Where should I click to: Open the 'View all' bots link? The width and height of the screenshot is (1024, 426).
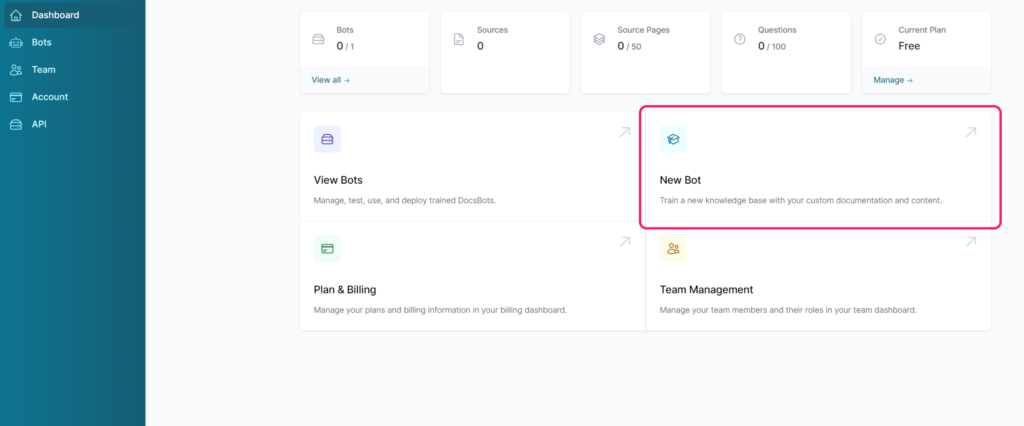point(331,80)
